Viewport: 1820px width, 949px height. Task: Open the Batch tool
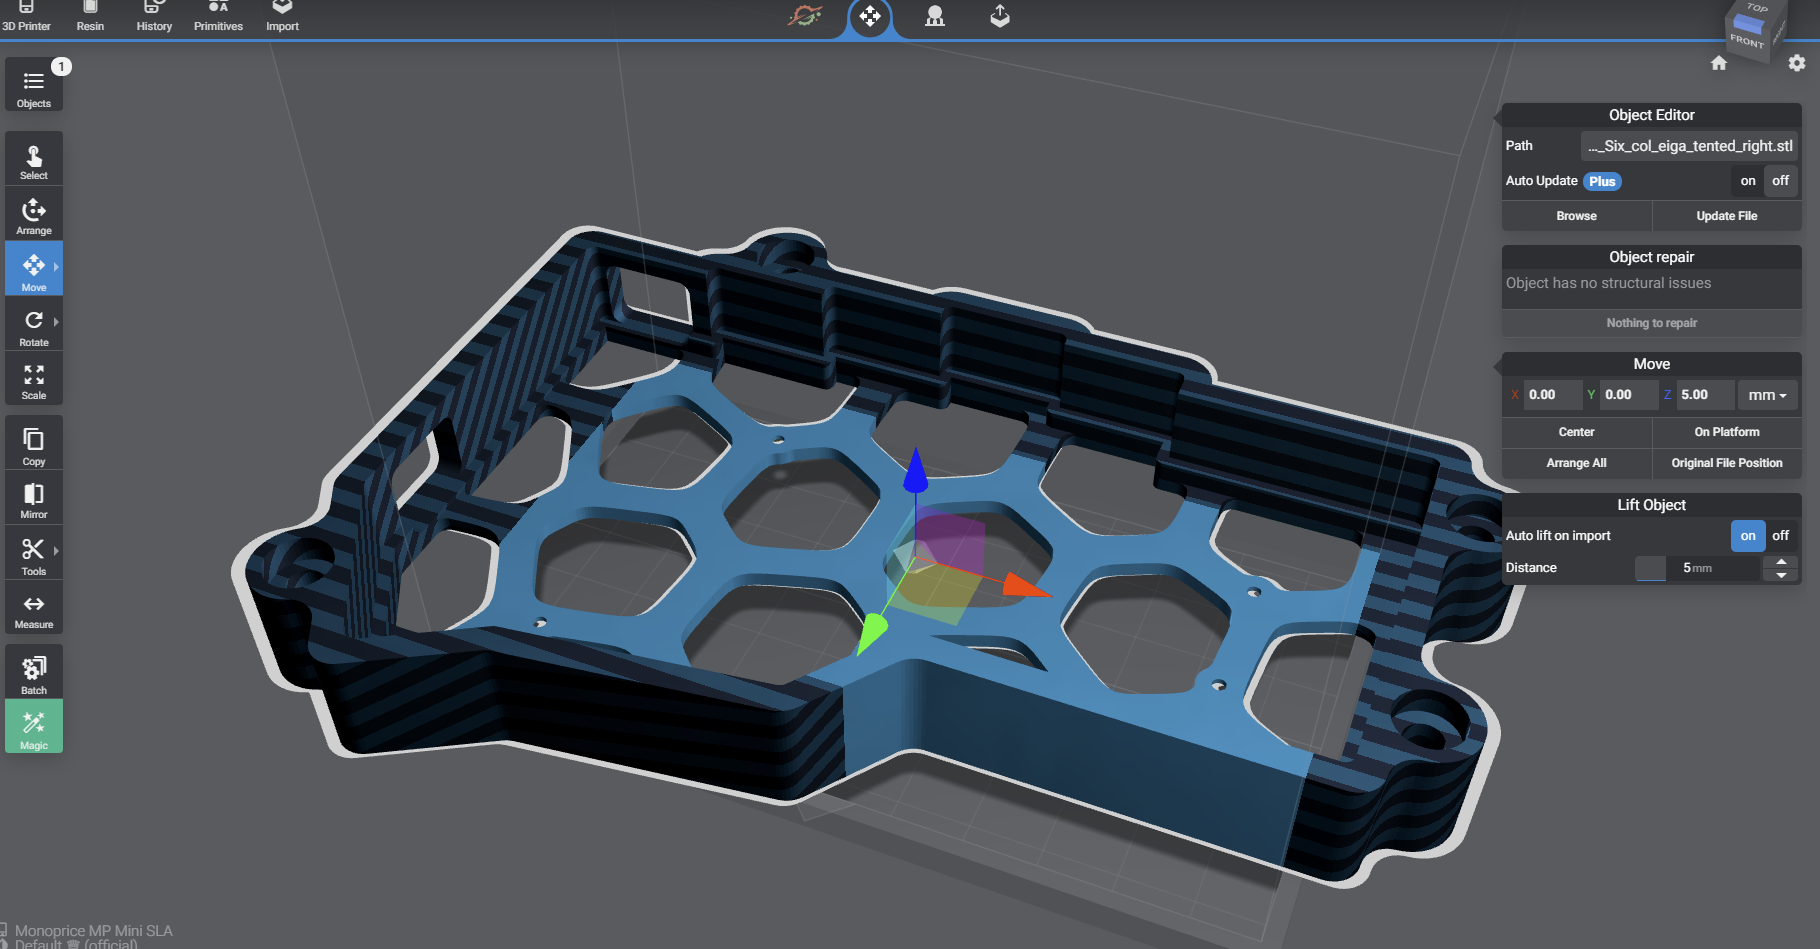(34, 674)
